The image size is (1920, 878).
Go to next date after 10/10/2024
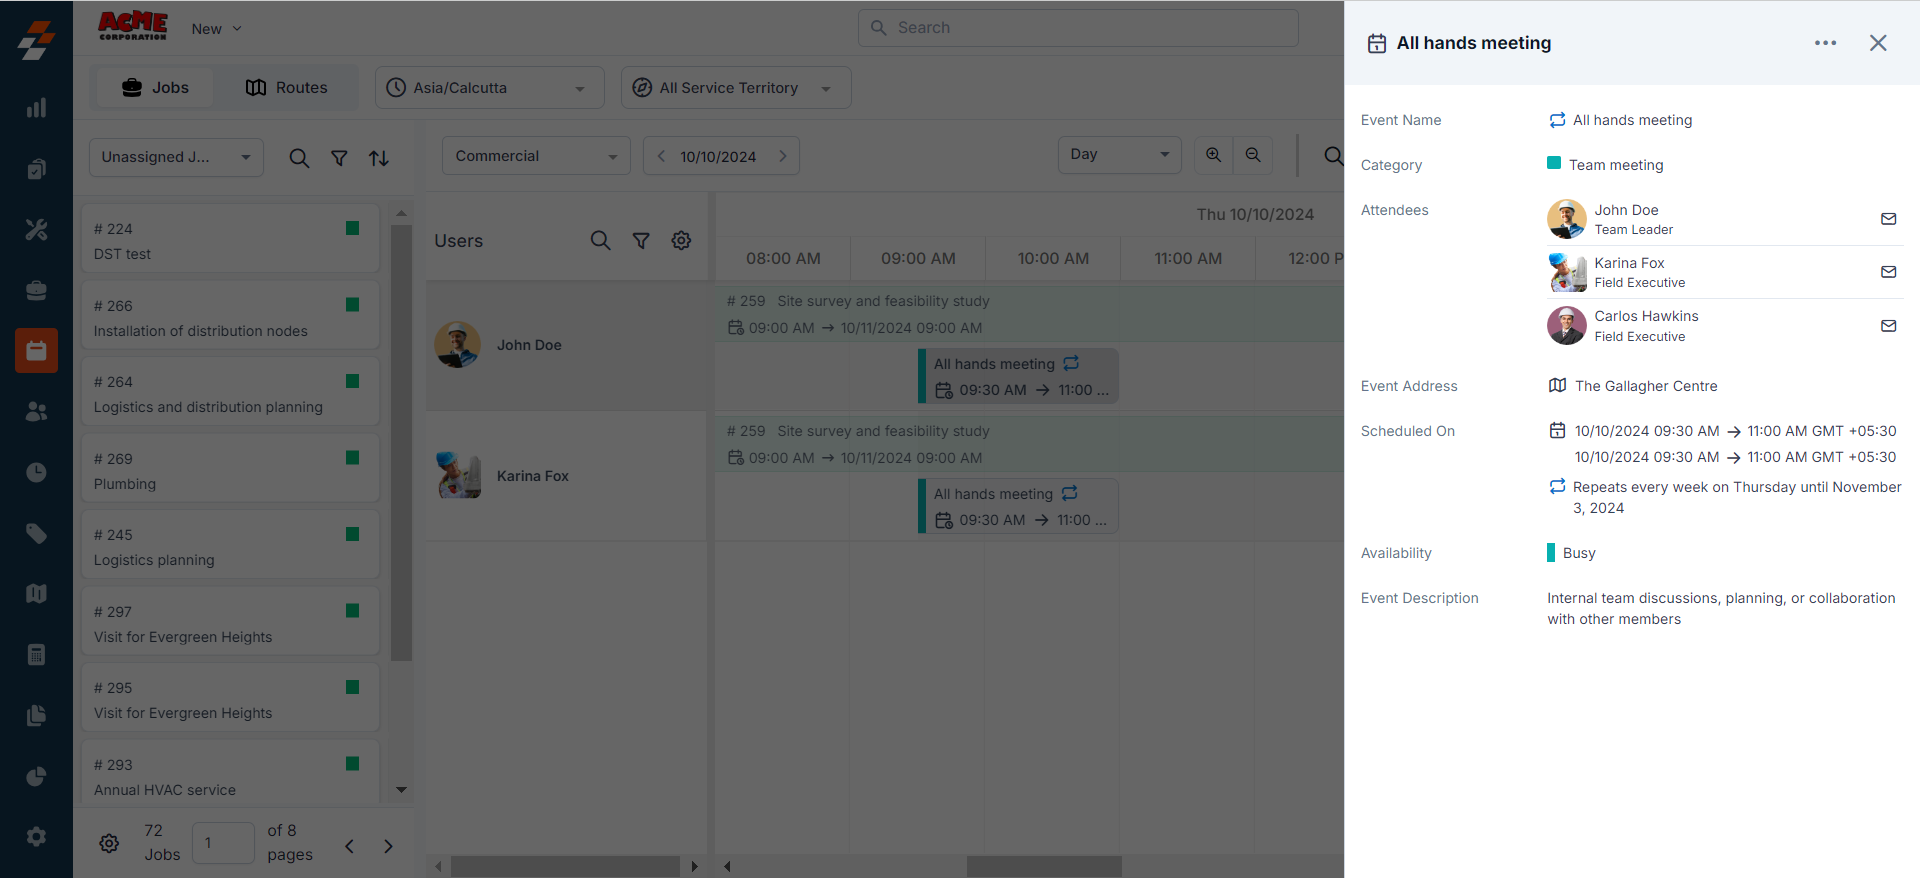[x=783, y=156]
